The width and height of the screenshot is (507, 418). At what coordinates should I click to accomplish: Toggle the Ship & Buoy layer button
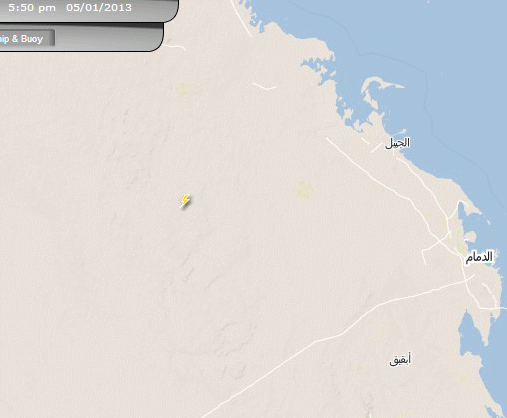(27, 39)
